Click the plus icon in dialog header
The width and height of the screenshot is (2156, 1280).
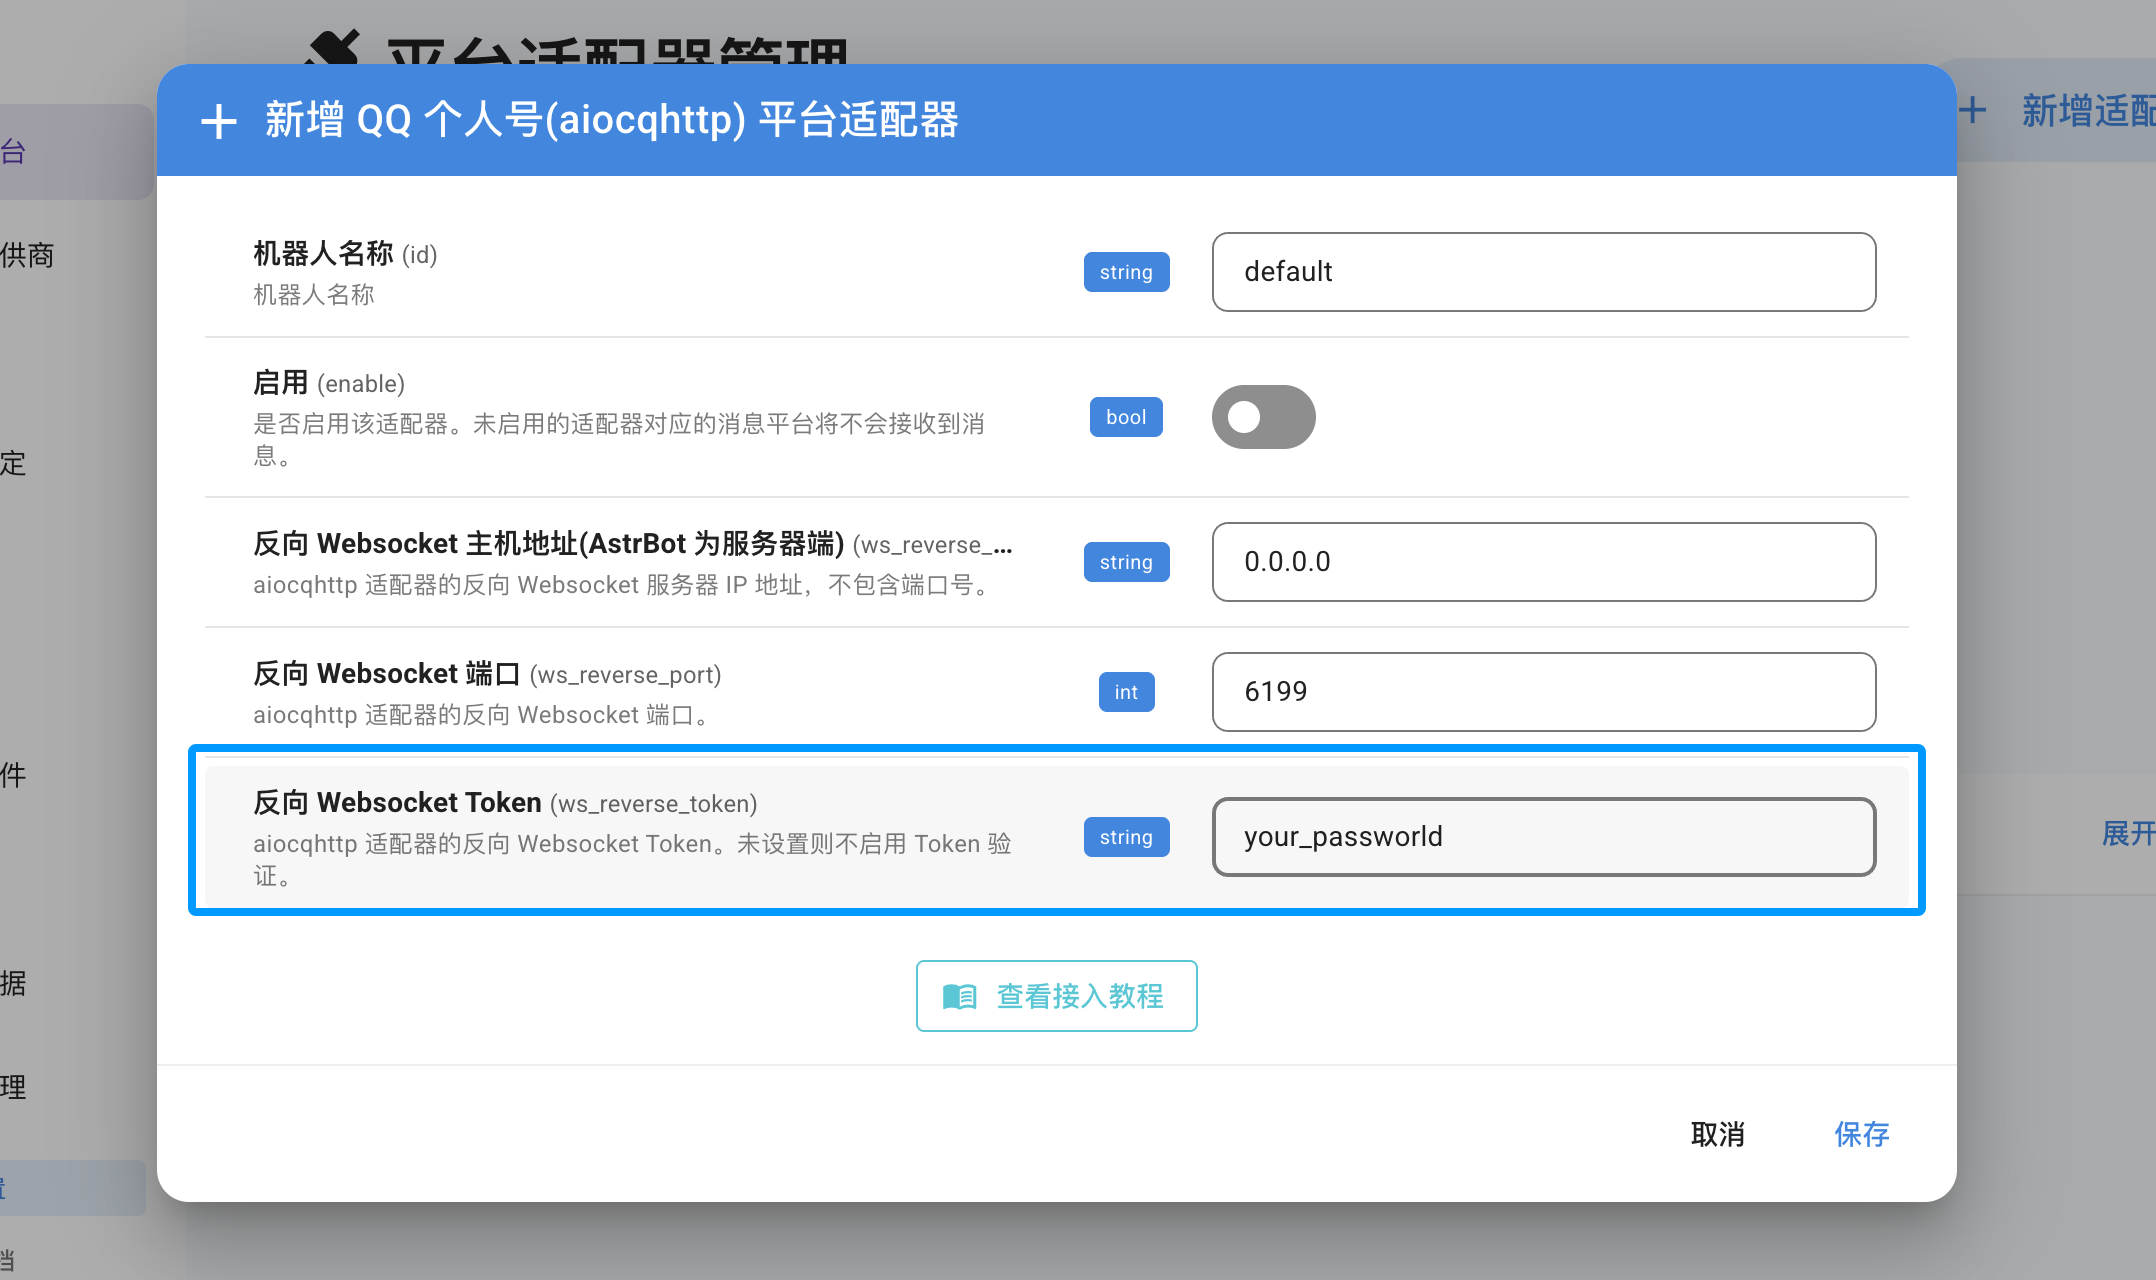[x=219, y=122]
